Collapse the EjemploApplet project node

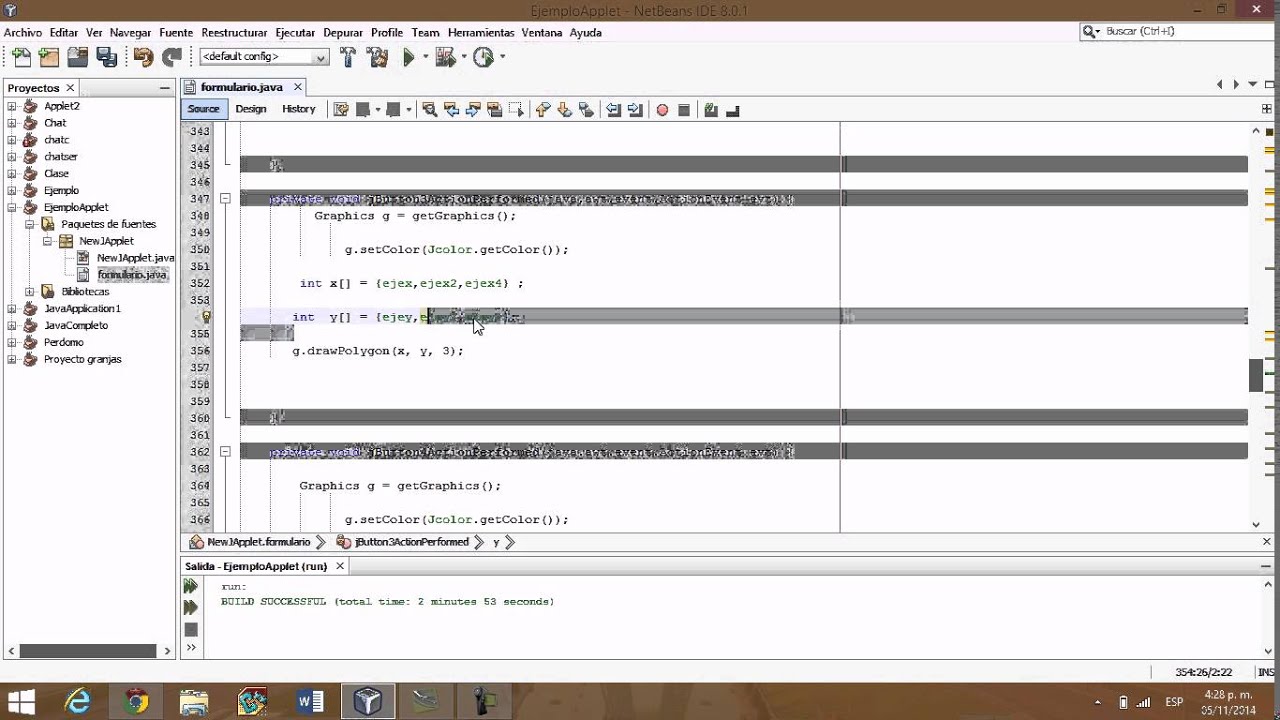(12, 207)
